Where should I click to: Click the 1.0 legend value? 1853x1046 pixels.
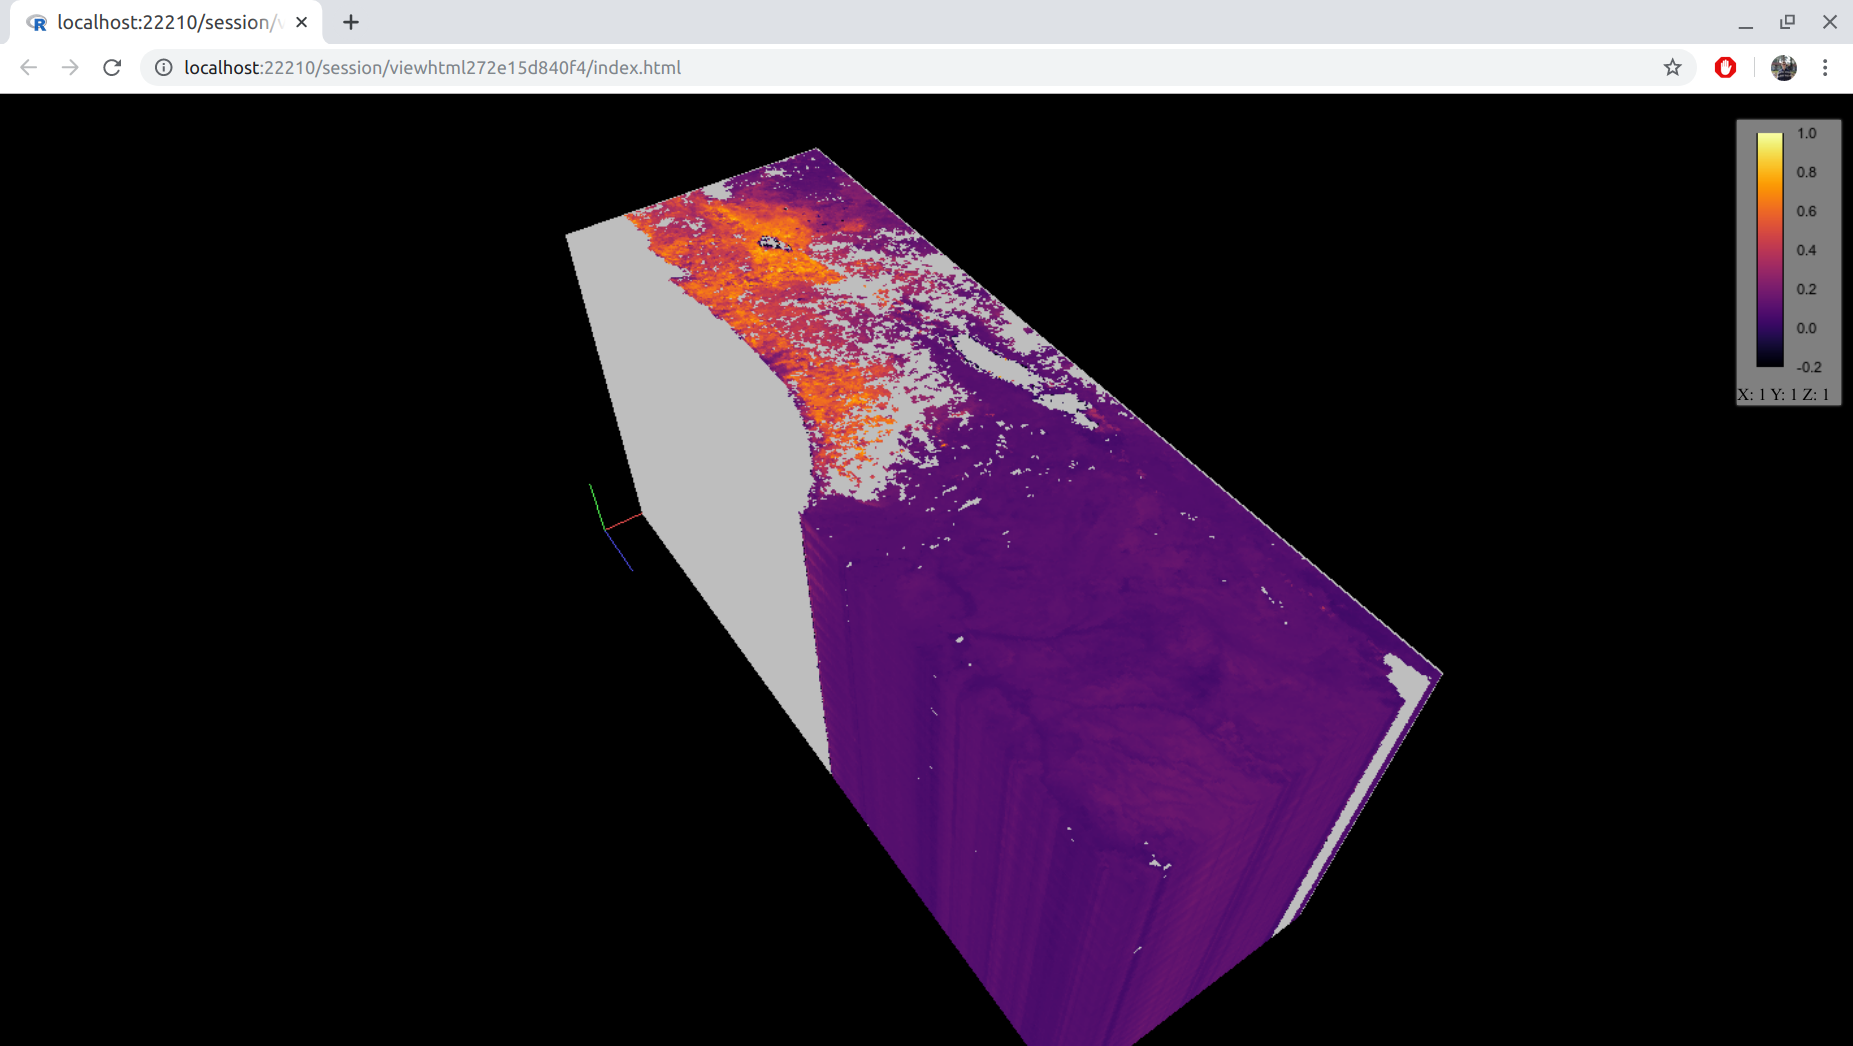(1806, 133)
